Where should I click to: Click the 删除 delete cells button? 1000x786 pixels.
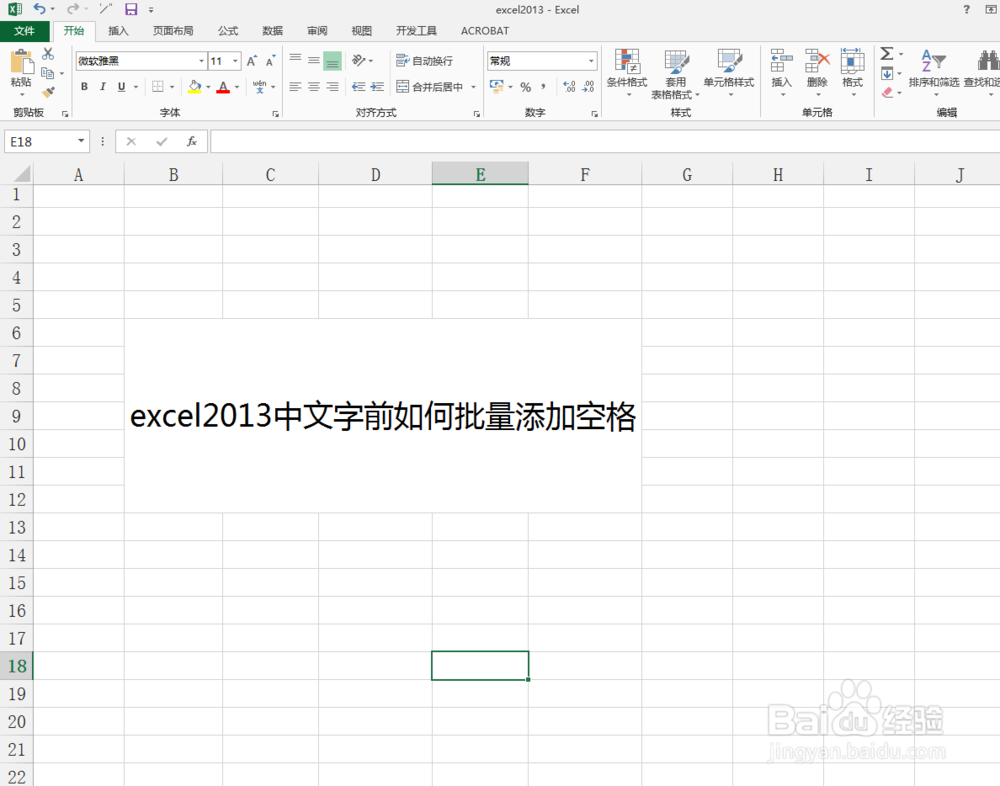click(x=817, y=72)
